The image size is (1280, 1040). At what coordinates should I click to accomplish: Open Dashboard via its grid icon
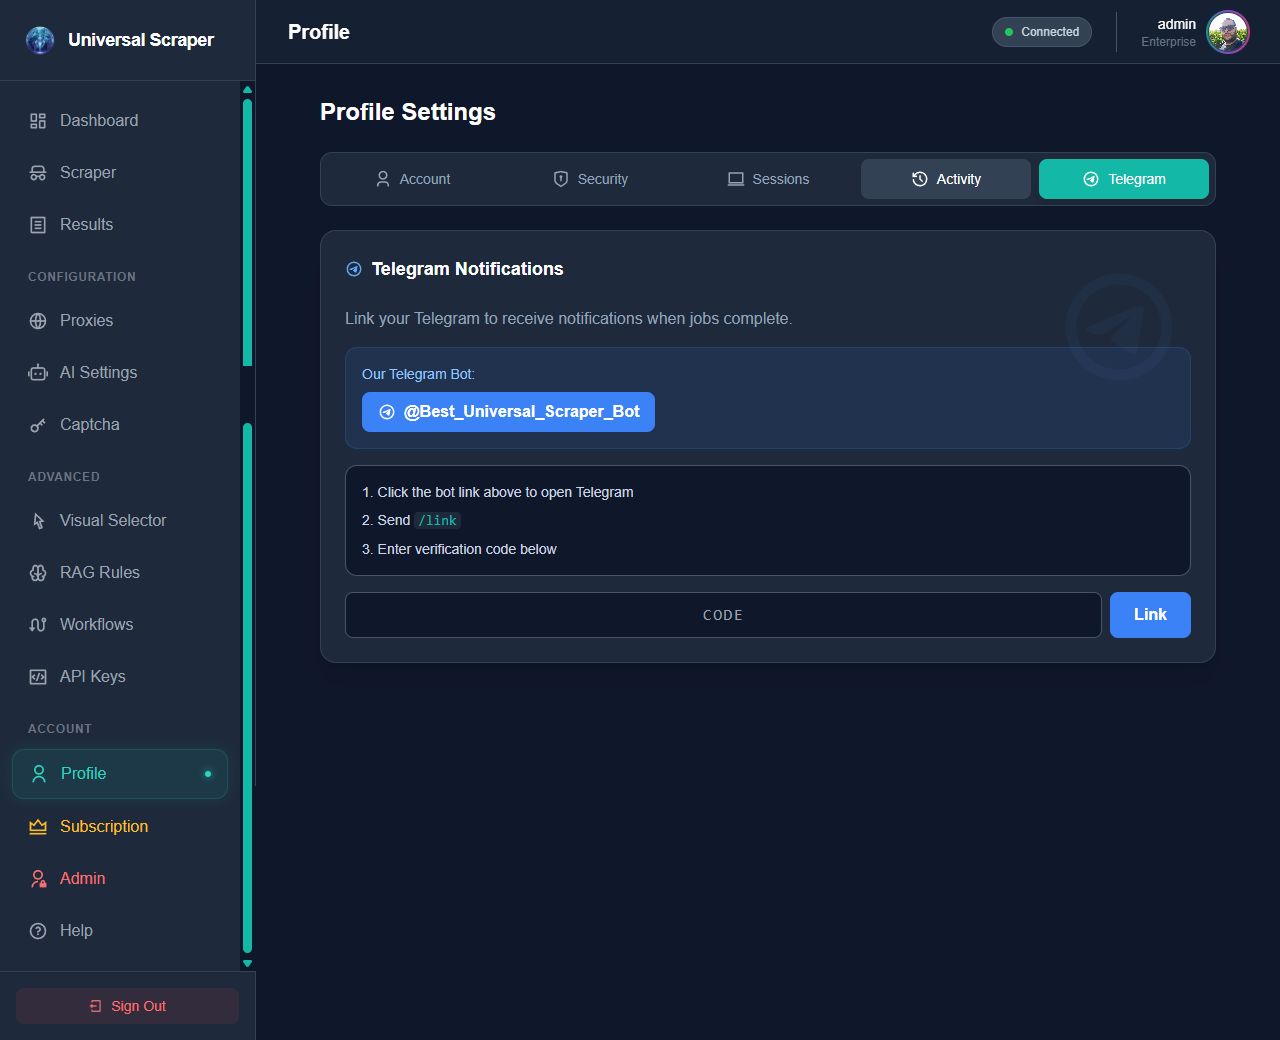[38, 121]
